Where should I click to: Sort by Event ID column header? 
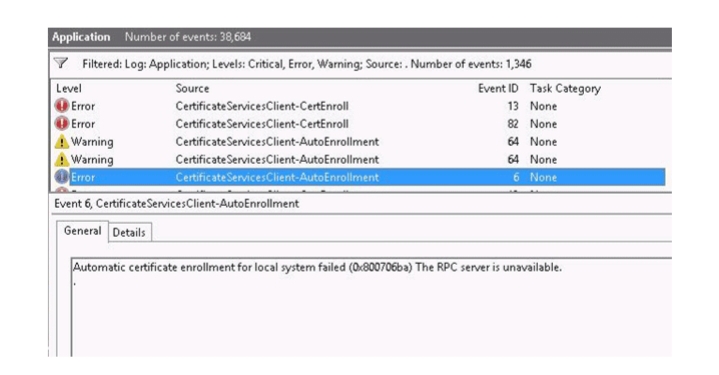[498, 88]
